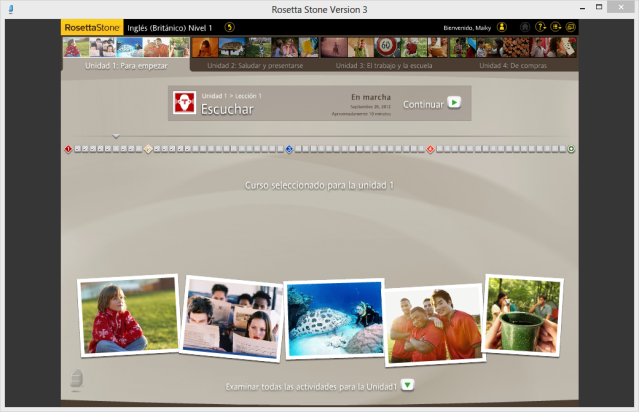Image resolution: width=639 pixels, height=412 pixels.
Task: Open the user profile icon beside Bienvenida
Action: [x=501, y=28]
